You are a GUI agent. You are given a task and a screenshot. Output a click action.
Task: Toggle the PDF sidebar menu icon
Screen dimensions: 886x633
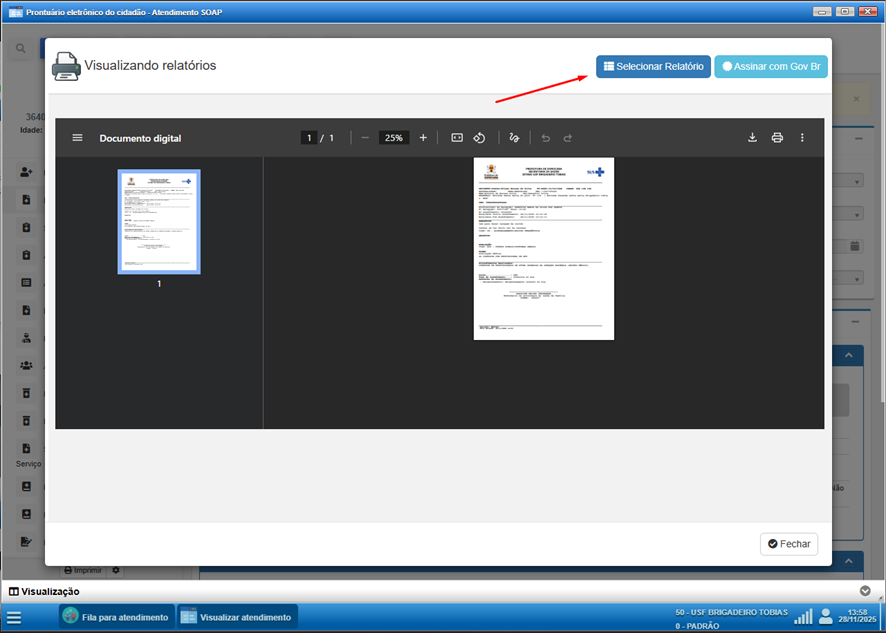click(77, 138)
